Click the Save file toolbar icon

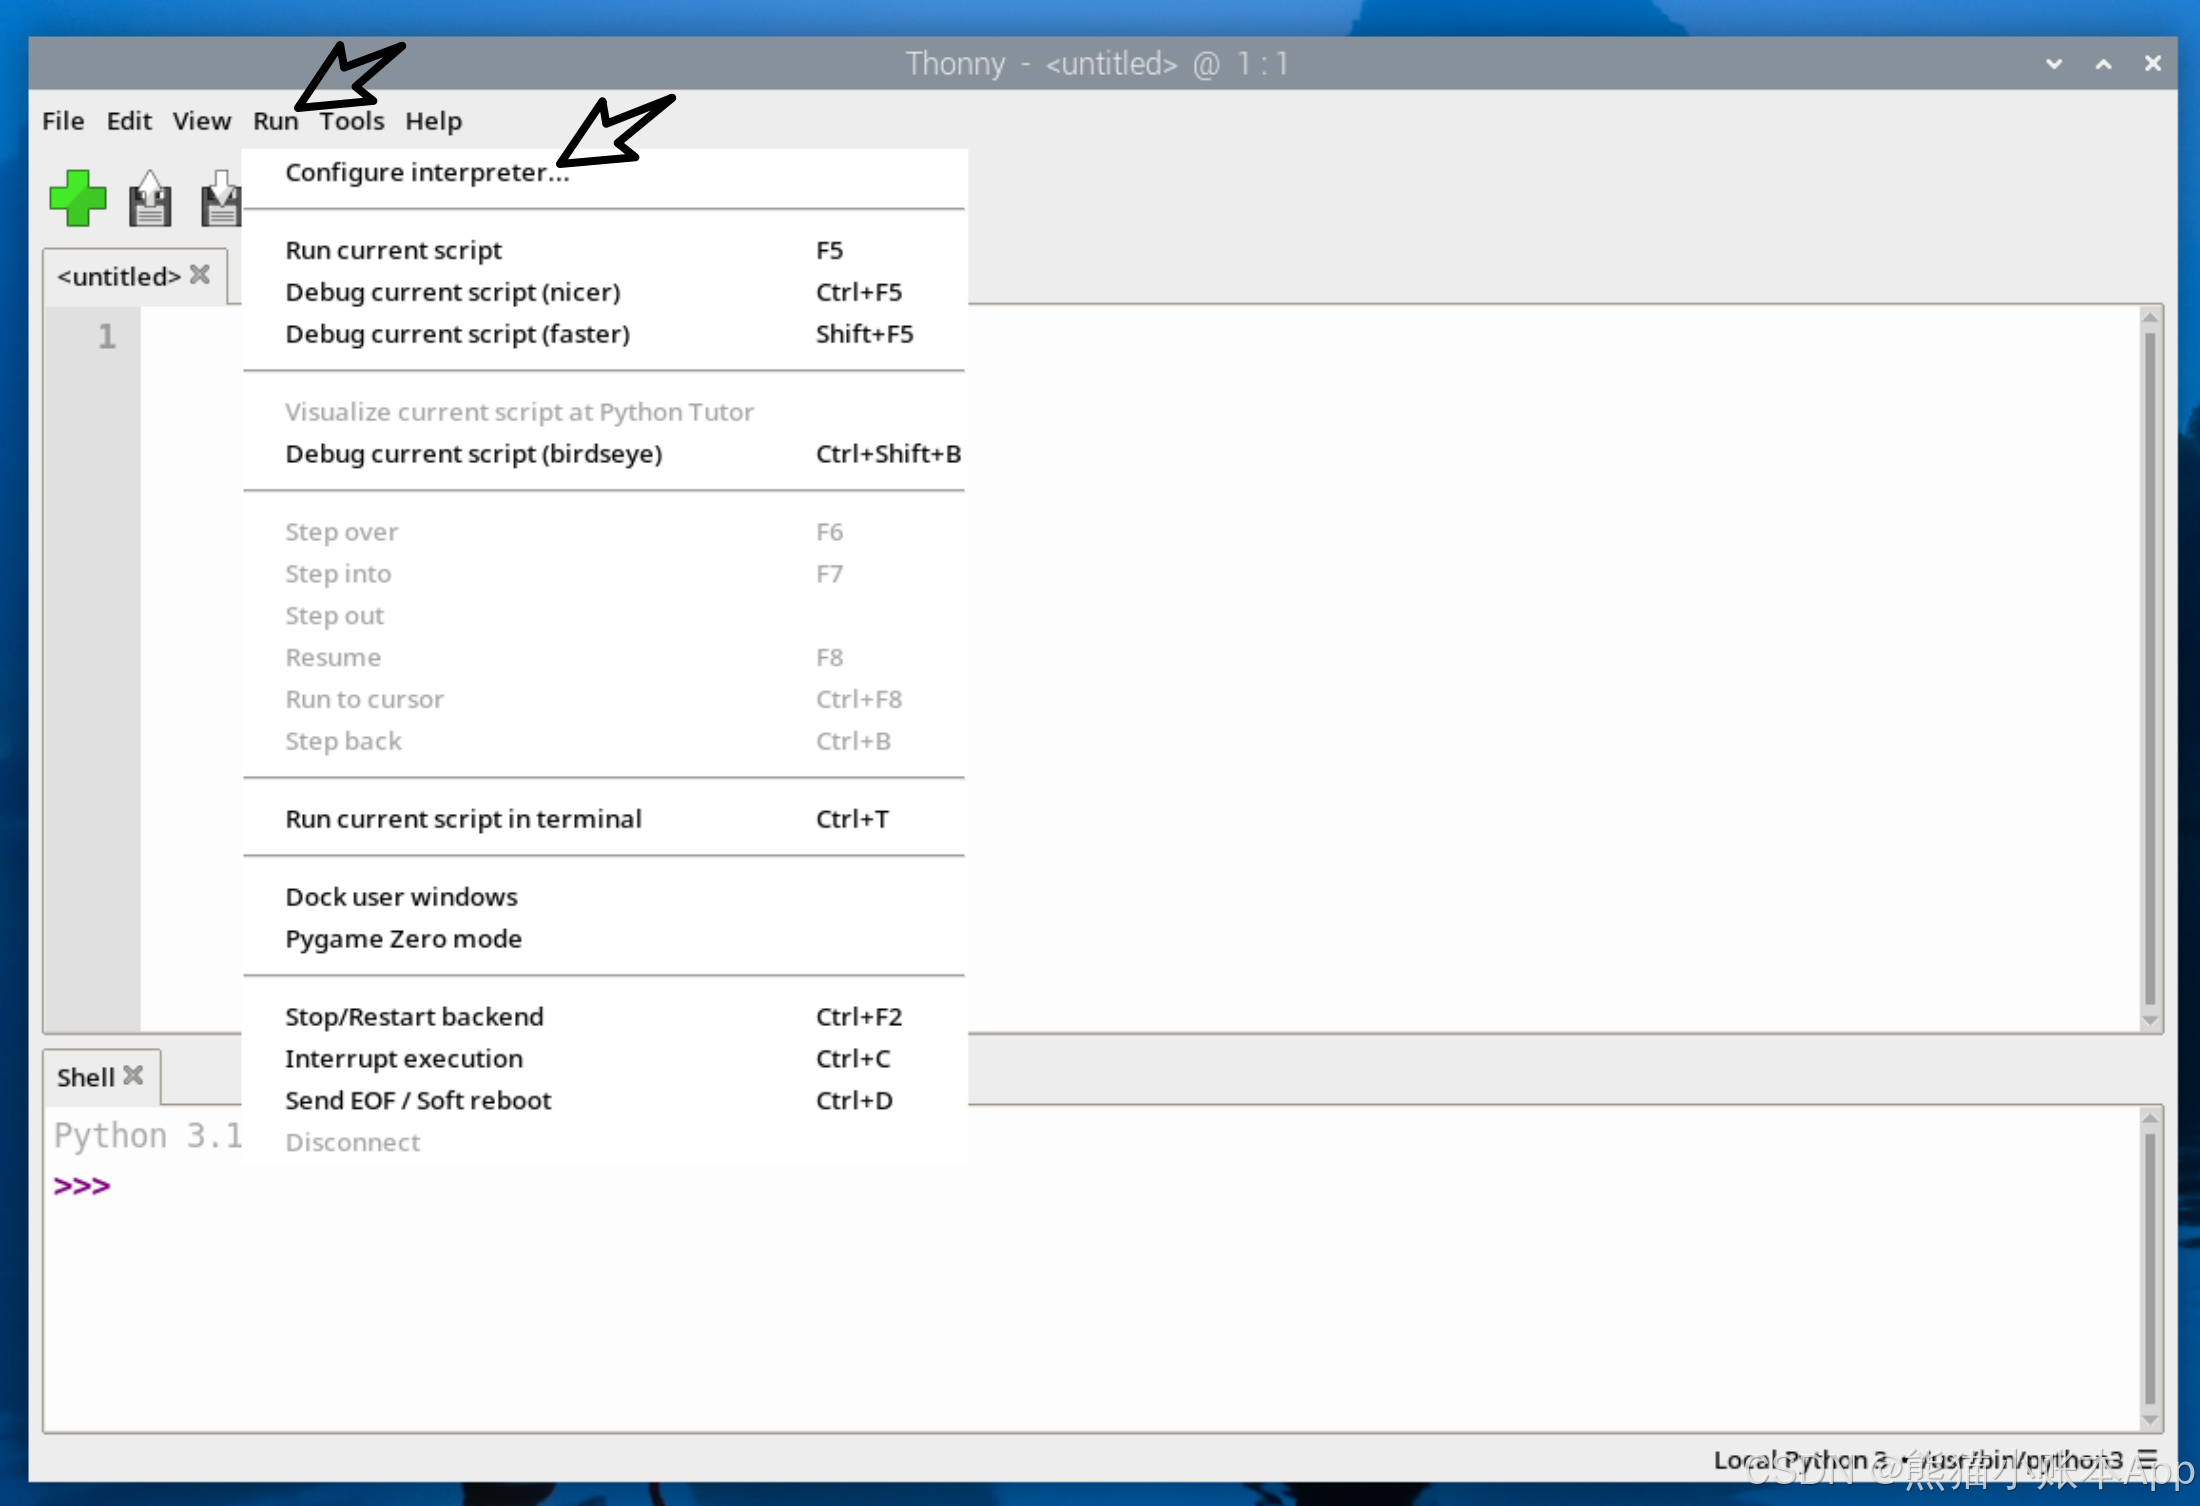click(x=221, y=198)
